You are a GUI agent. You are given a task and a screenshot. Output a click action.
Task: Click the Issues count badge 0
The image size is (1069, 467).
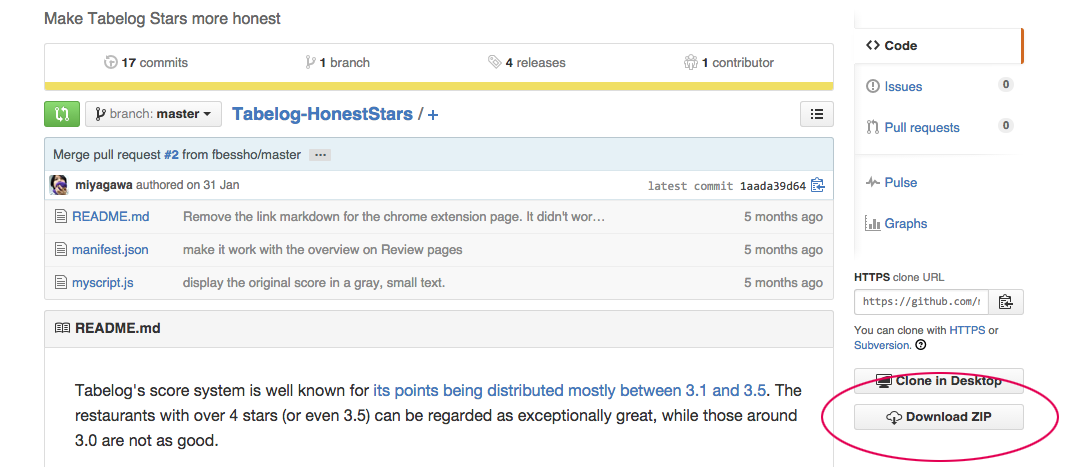[x=1005, y=85]
